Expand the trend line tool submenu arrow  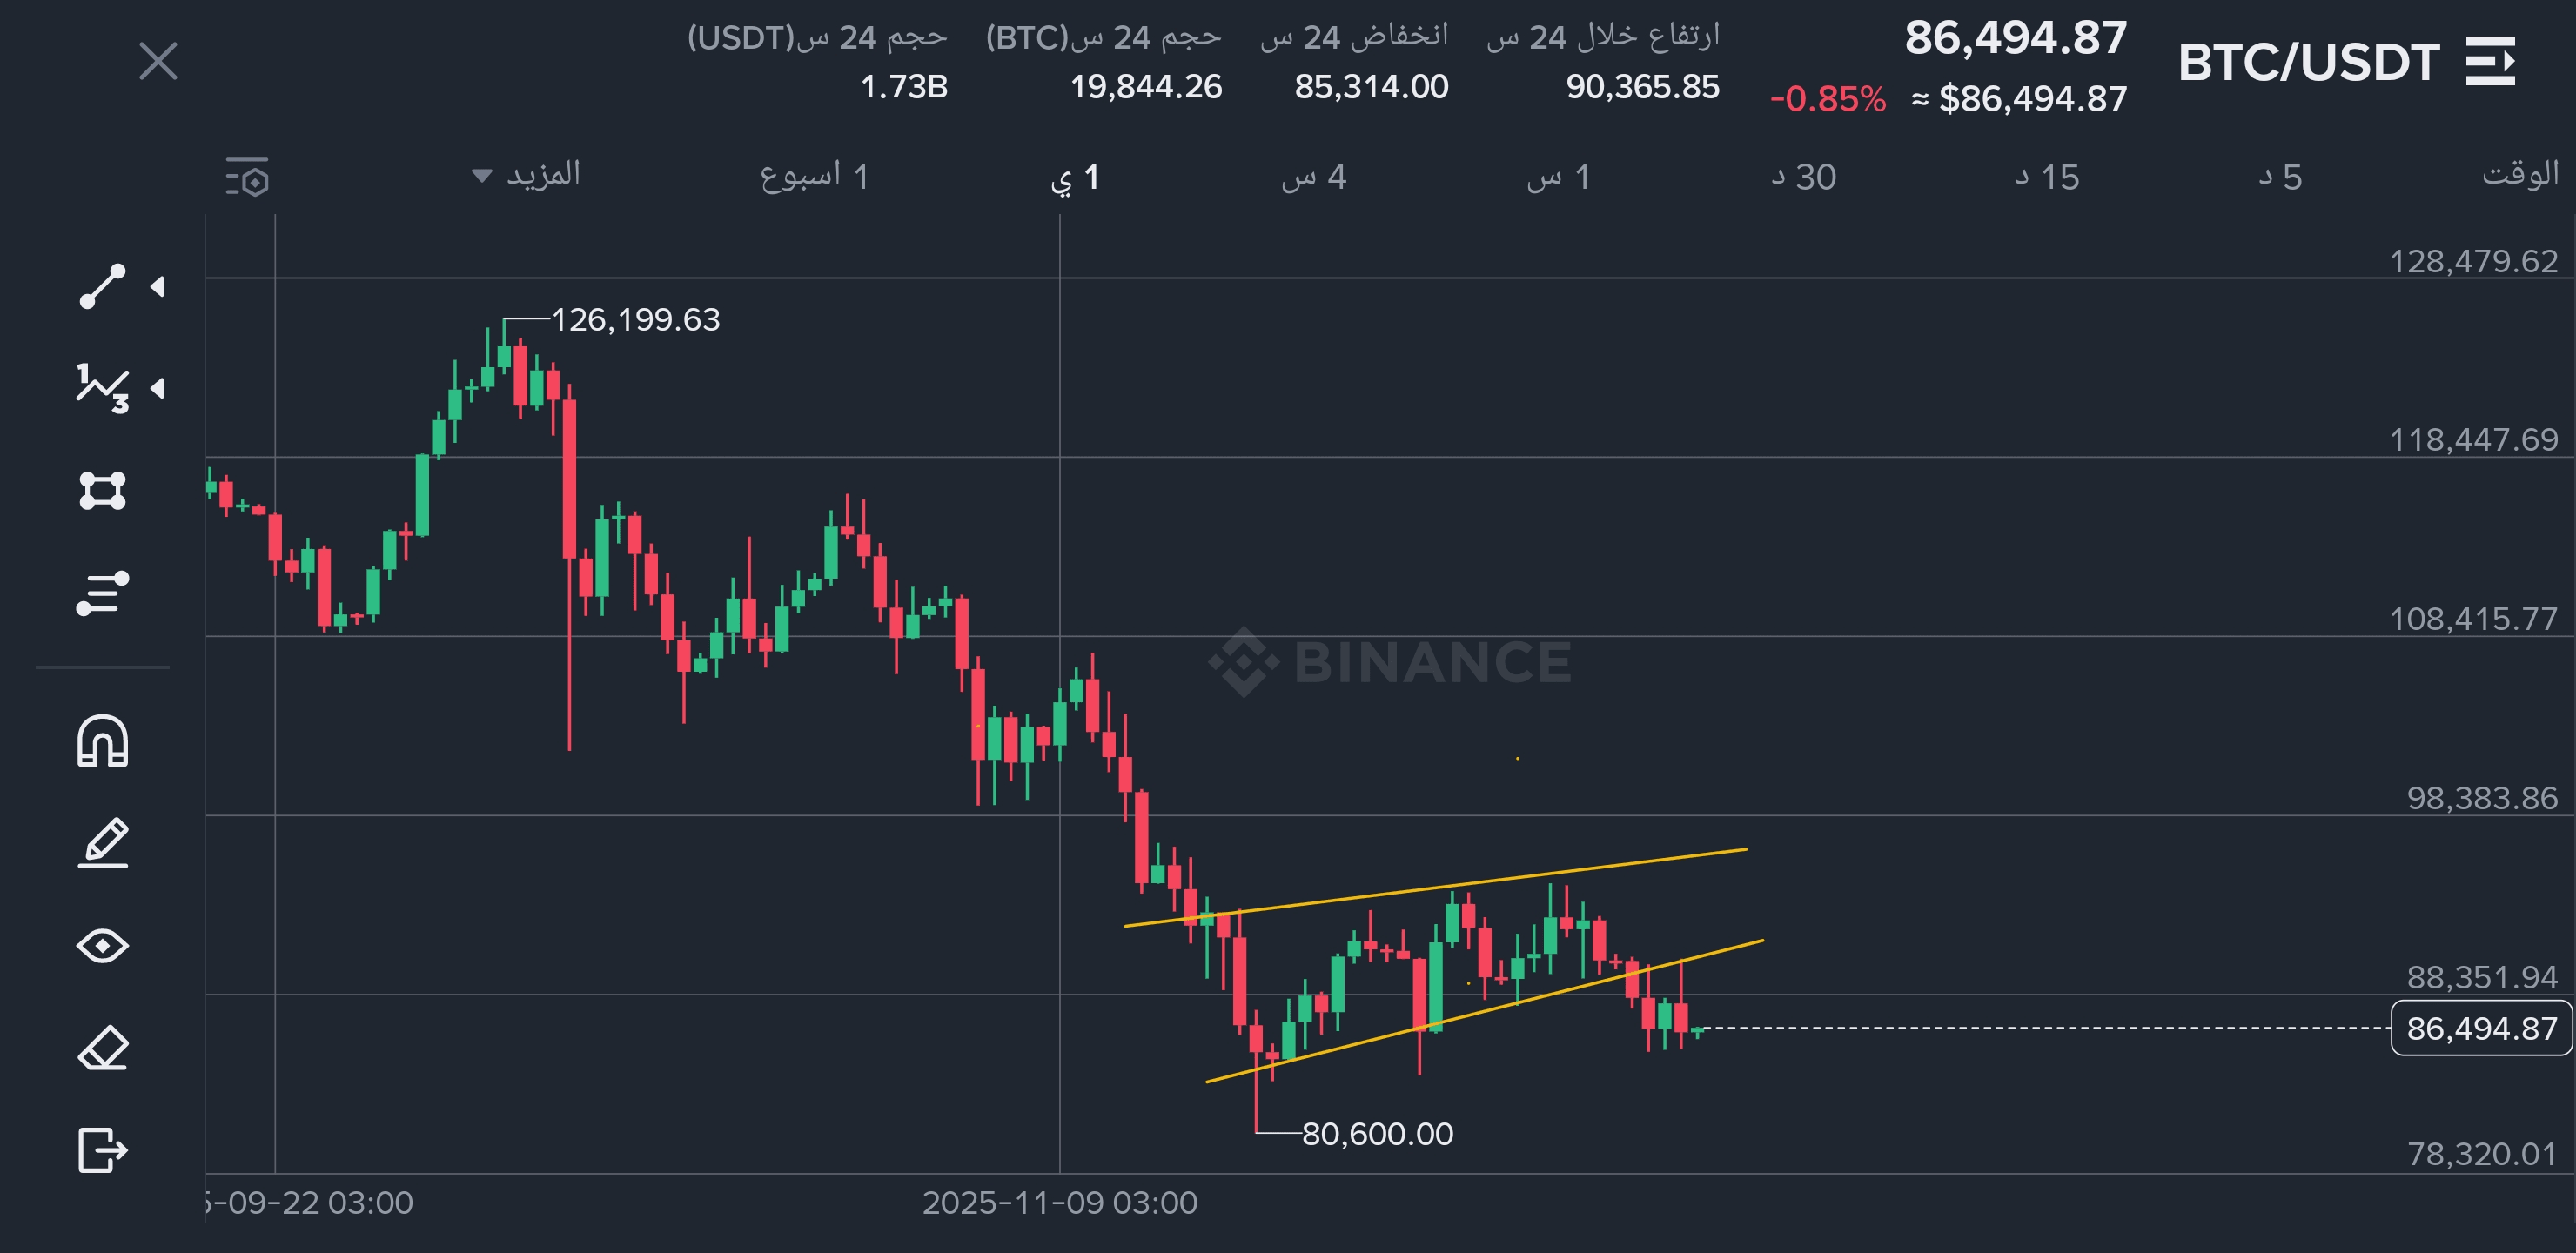point(157,287)
